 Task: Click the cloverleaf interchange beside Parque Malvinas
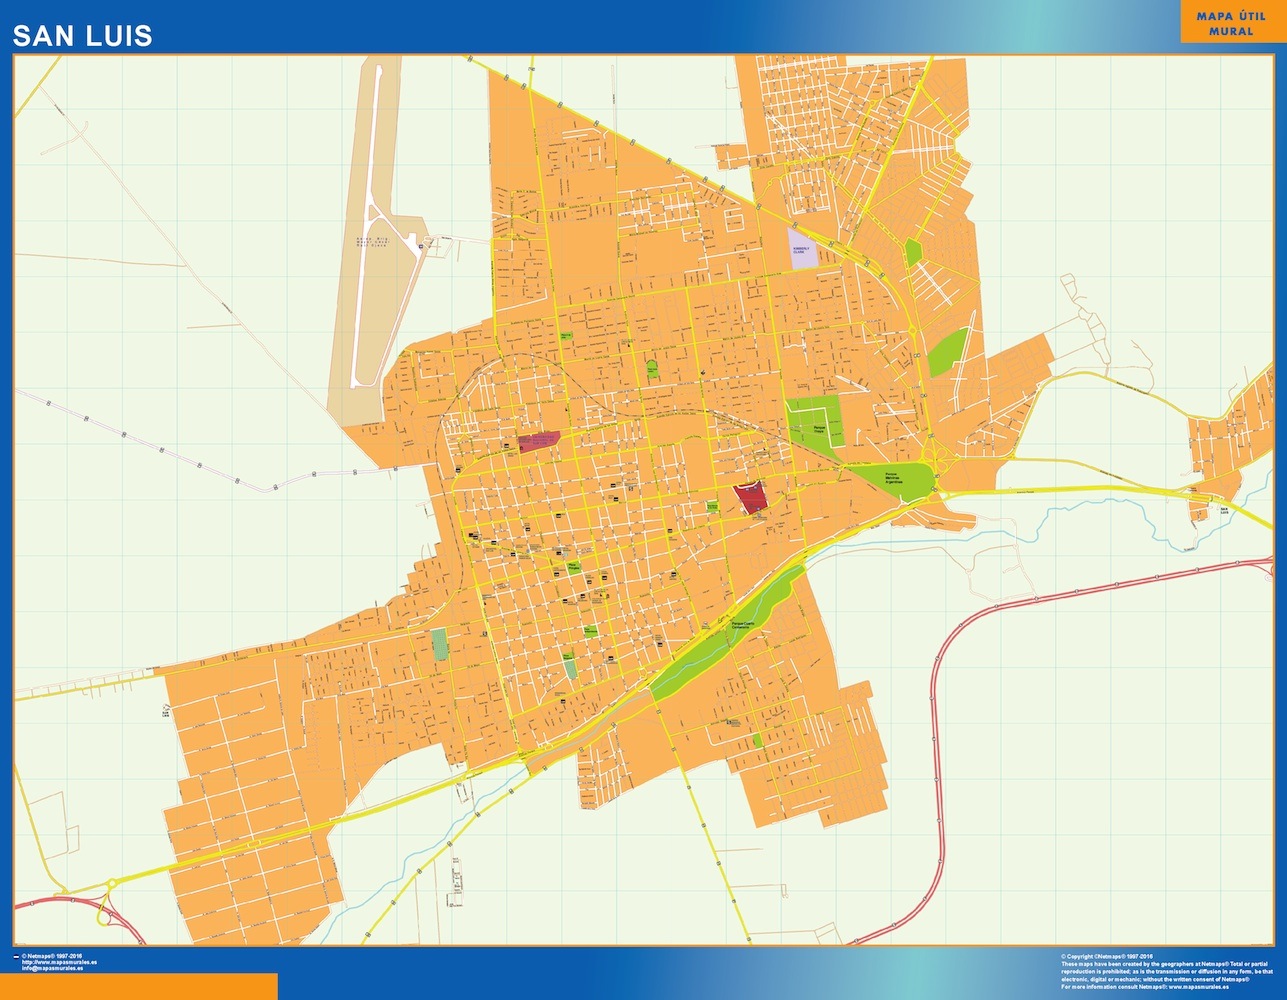(942, 466)
